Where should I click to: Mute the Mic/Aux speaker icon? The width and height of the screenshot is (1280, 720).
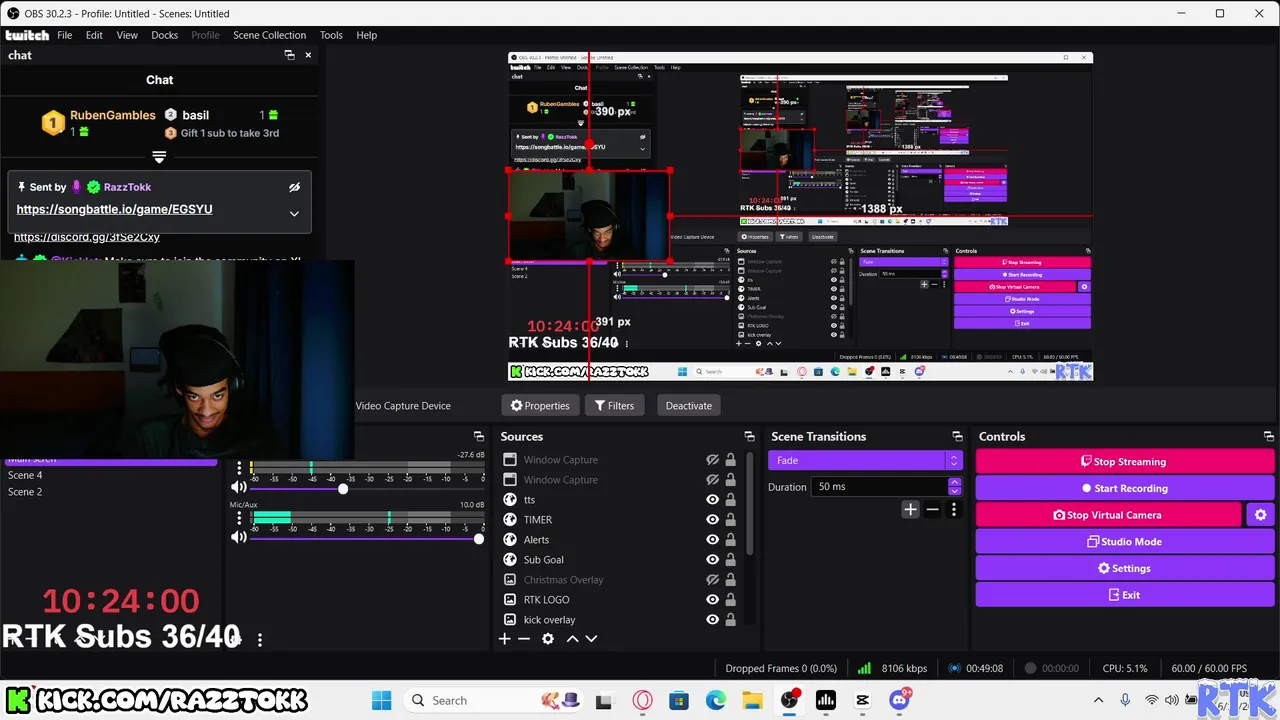[x=238, y=538]
